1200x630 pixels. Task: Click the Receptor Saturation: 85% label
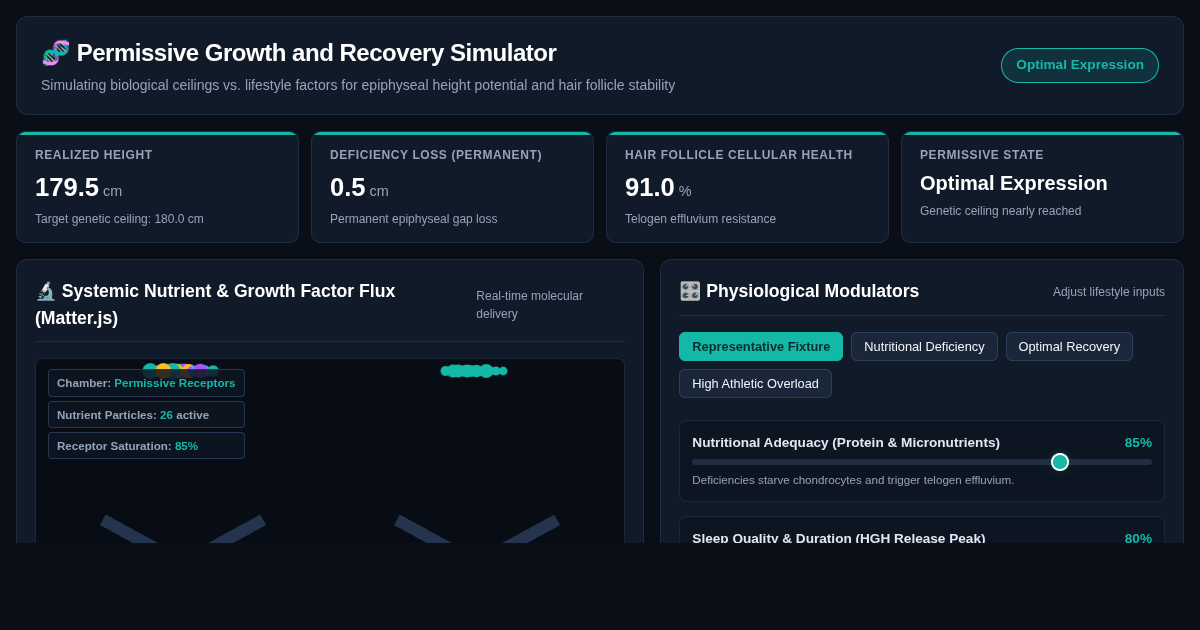point(146,446)
